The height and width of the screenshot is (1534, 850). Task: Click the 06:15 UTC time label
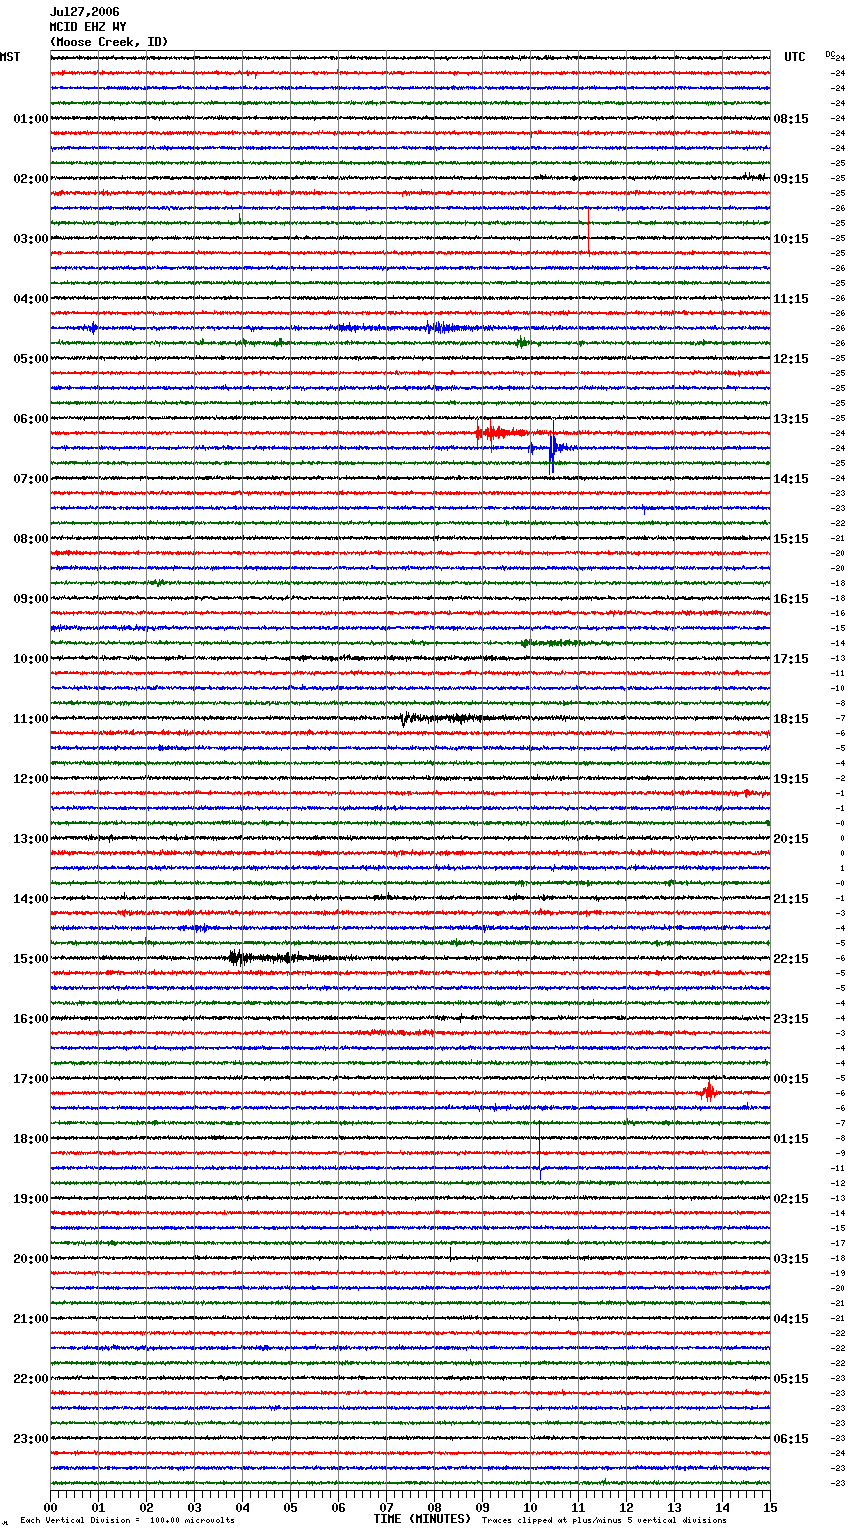pos(791,1439)
